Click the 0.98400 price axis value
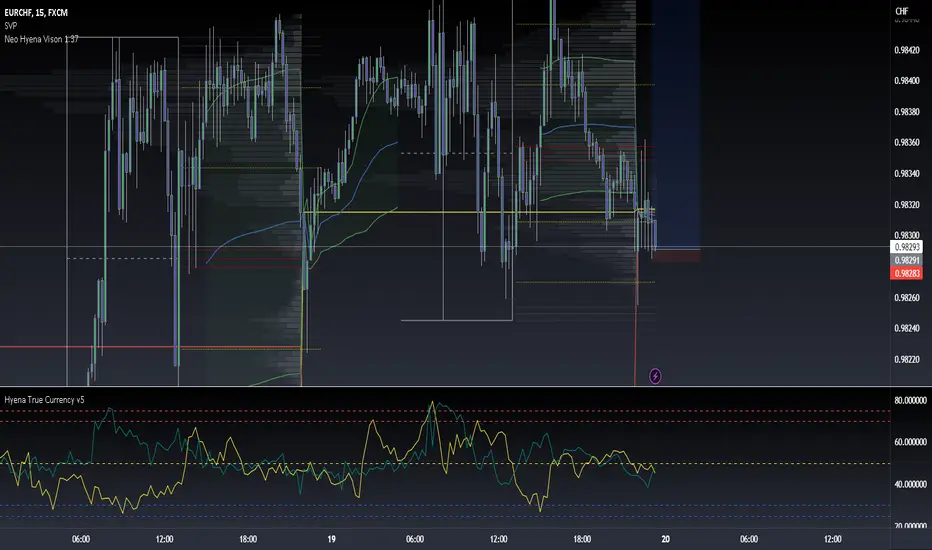This screenshot has height=550, width=932. point(906,81)
